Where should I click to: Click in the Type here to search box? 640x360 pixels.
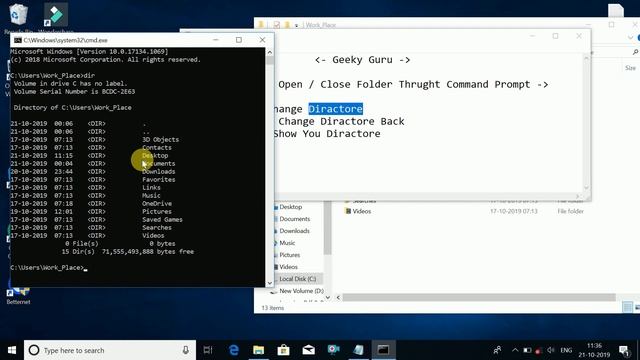(110, 350)
